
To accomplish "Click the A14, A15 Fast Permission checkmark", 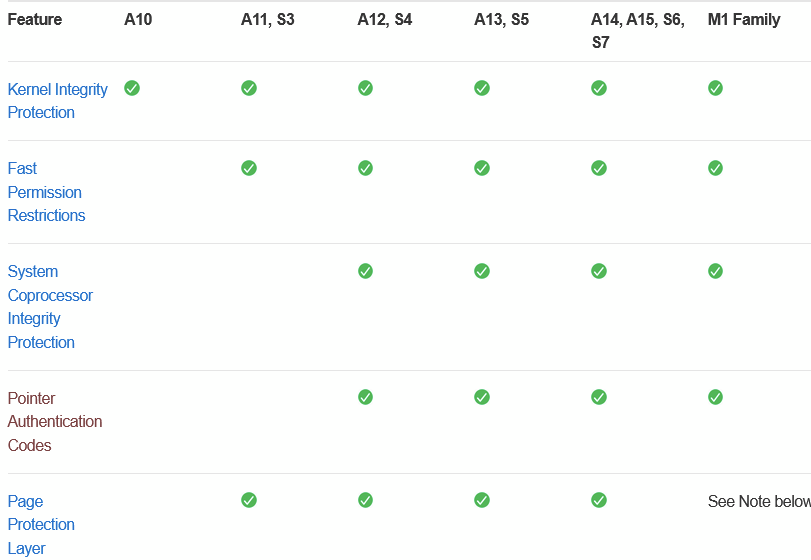I will [x=599, y=168].
